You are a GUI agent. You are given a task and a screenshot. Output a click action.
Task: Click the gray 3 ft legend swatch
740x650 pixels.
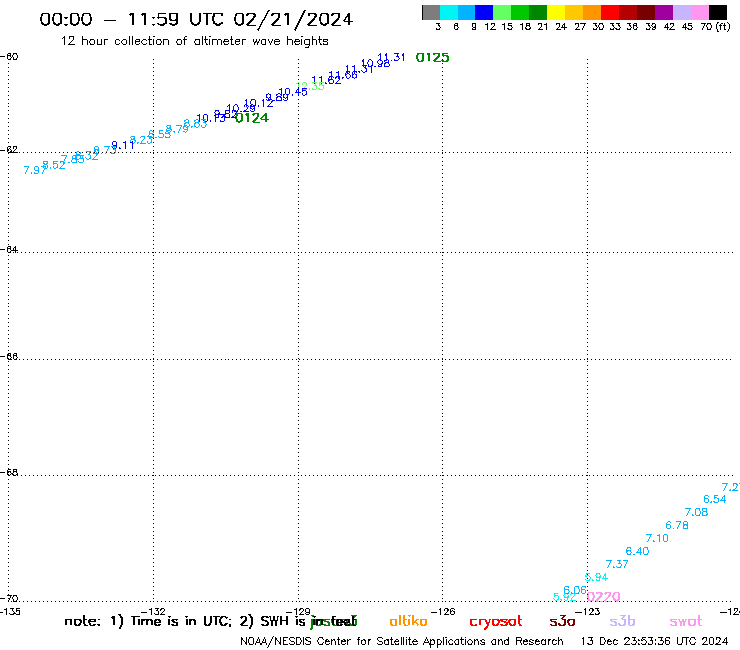[431, 12]
